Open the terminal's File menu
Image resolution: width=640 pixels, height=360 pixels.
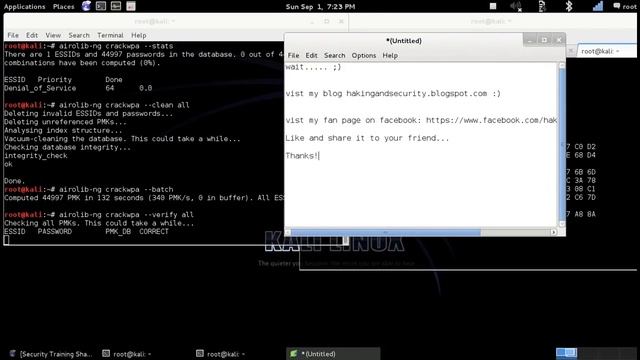tap(13, 36)
